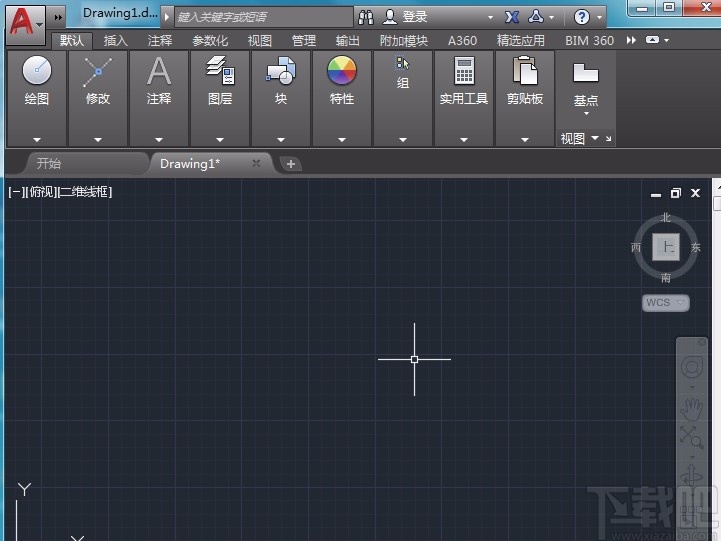The width and height of the screenshot is (721, 541).
Task: Select the Pan hand tool
Action: pos(692,409)
